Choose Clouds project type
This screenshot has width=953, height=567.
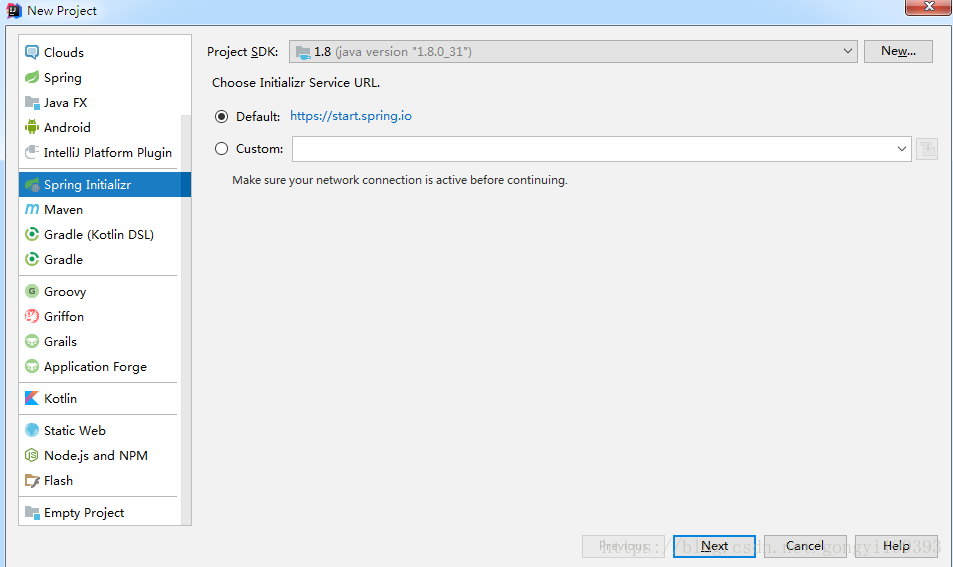pos(105,52)
